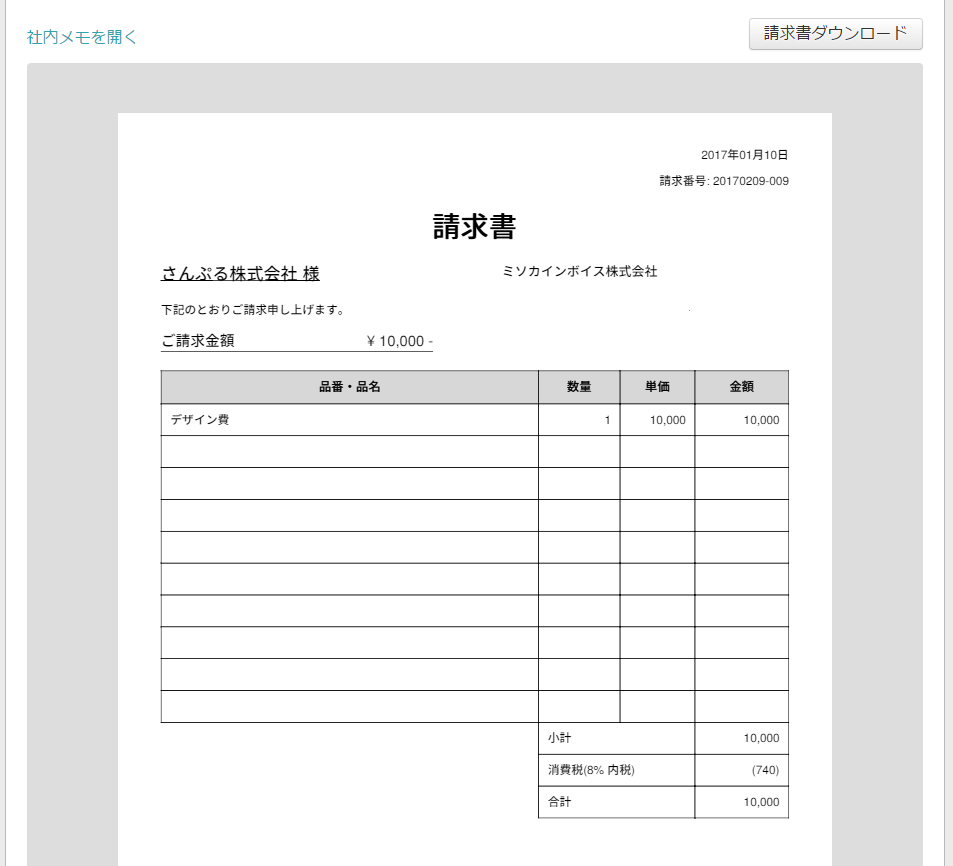
Task: Select the デザイン費 item cell
Action: pyautogui.click(x=200, y=420)
